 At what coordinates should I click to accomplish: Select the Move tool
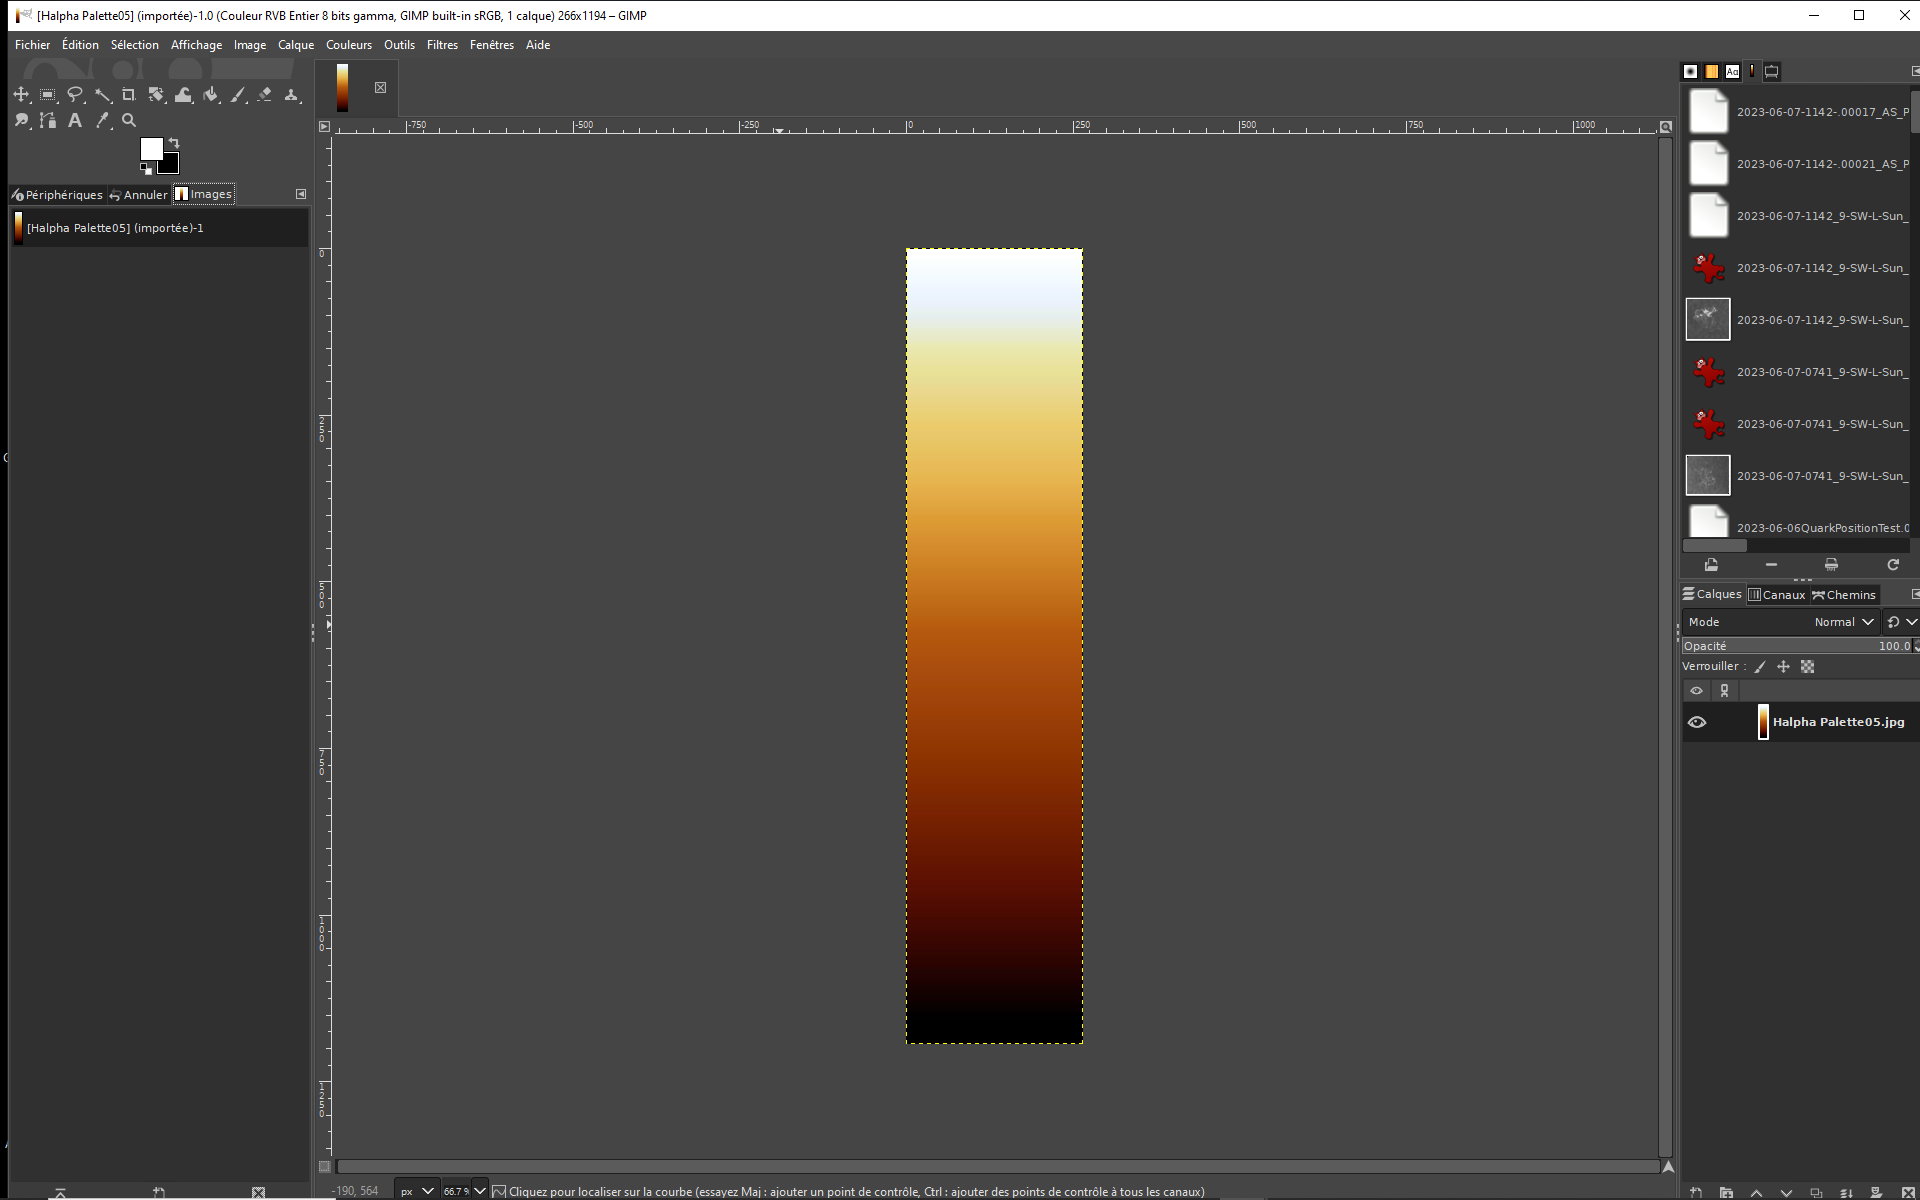click(21, 95)
